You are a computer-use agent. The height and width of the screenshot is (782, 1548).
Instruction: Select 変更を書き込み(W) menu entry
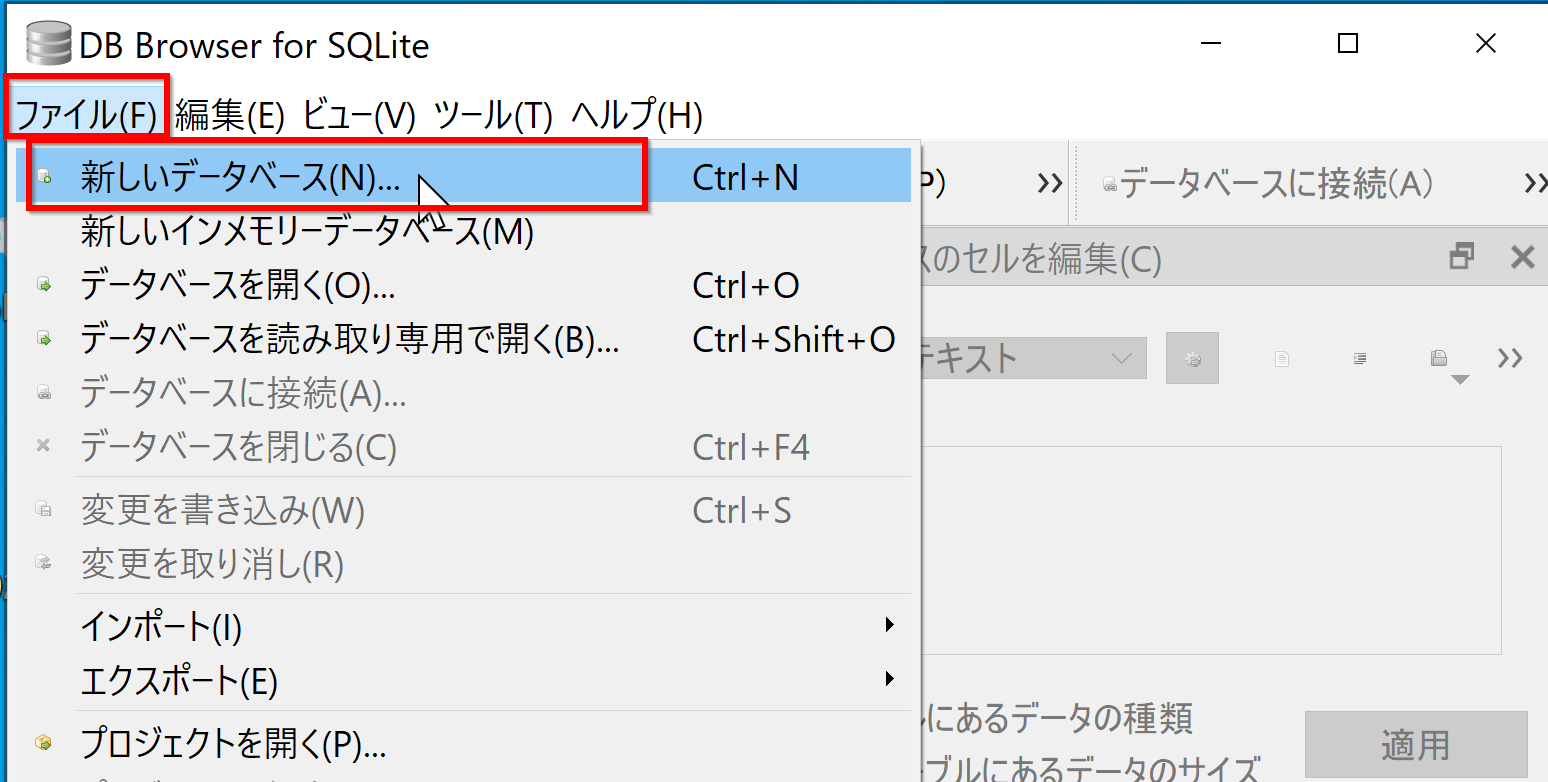tap(465, 511)
